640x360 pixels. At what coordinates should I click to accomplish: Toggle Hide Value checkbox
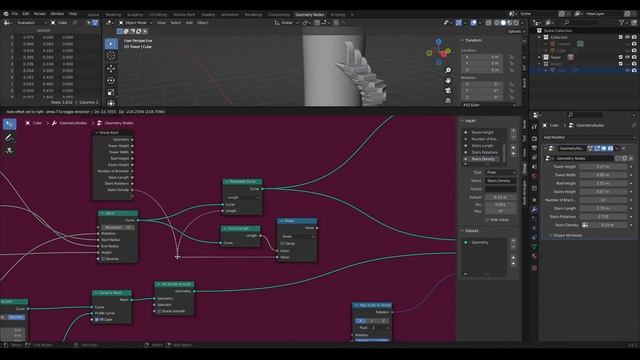(x=487, y=220)
